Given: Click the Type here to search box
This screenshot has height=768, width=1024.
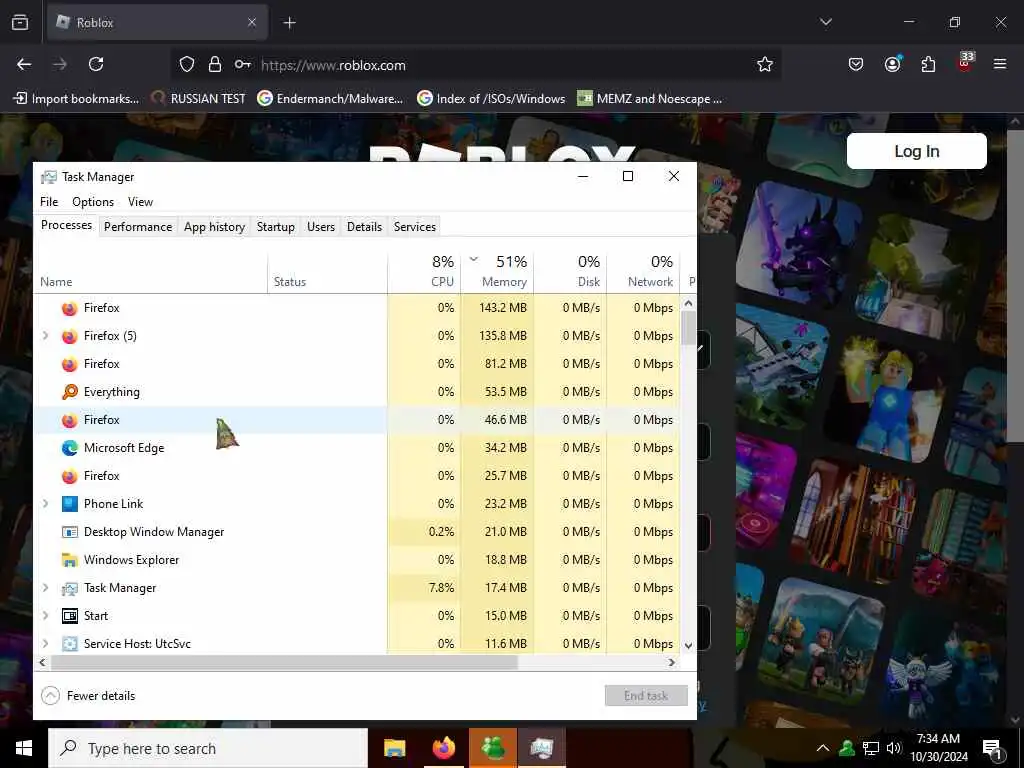Looking at the screenshot, I should coord(208,748).
